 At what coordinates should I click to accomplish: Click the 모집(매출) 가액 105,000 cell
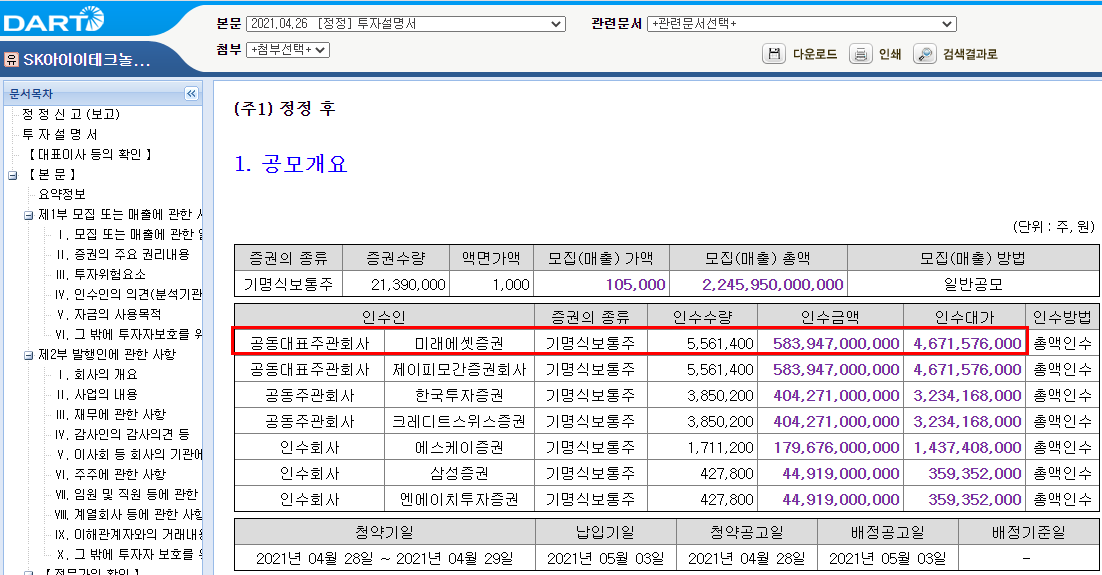(x=602, y=284)
